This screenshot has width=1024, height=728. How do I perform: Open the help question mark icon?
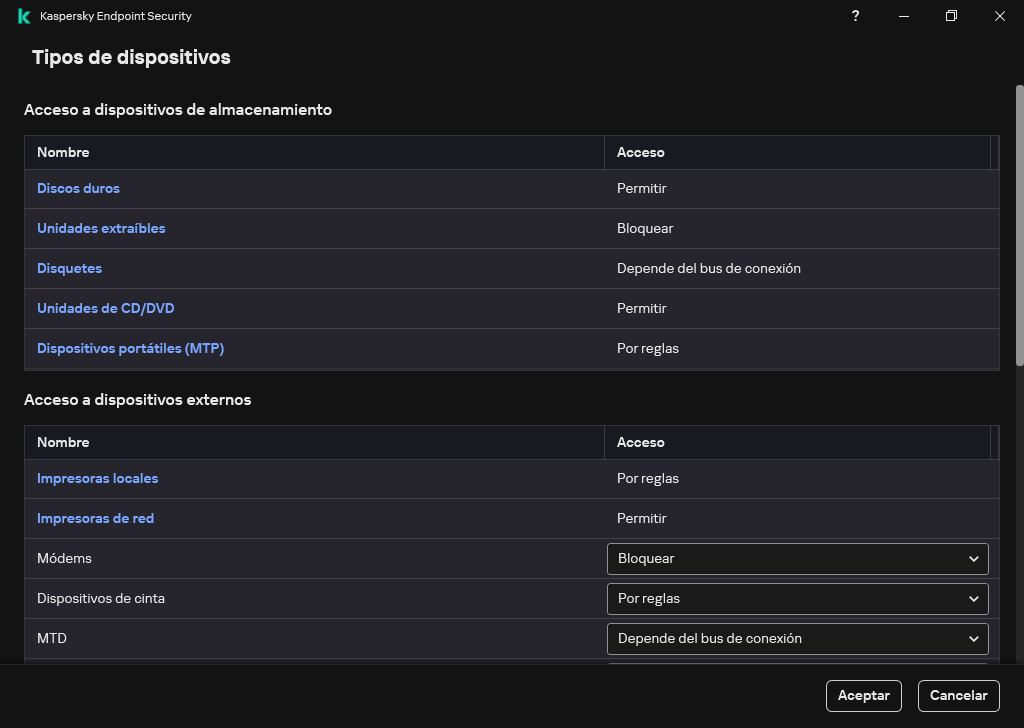coord(855,16)
